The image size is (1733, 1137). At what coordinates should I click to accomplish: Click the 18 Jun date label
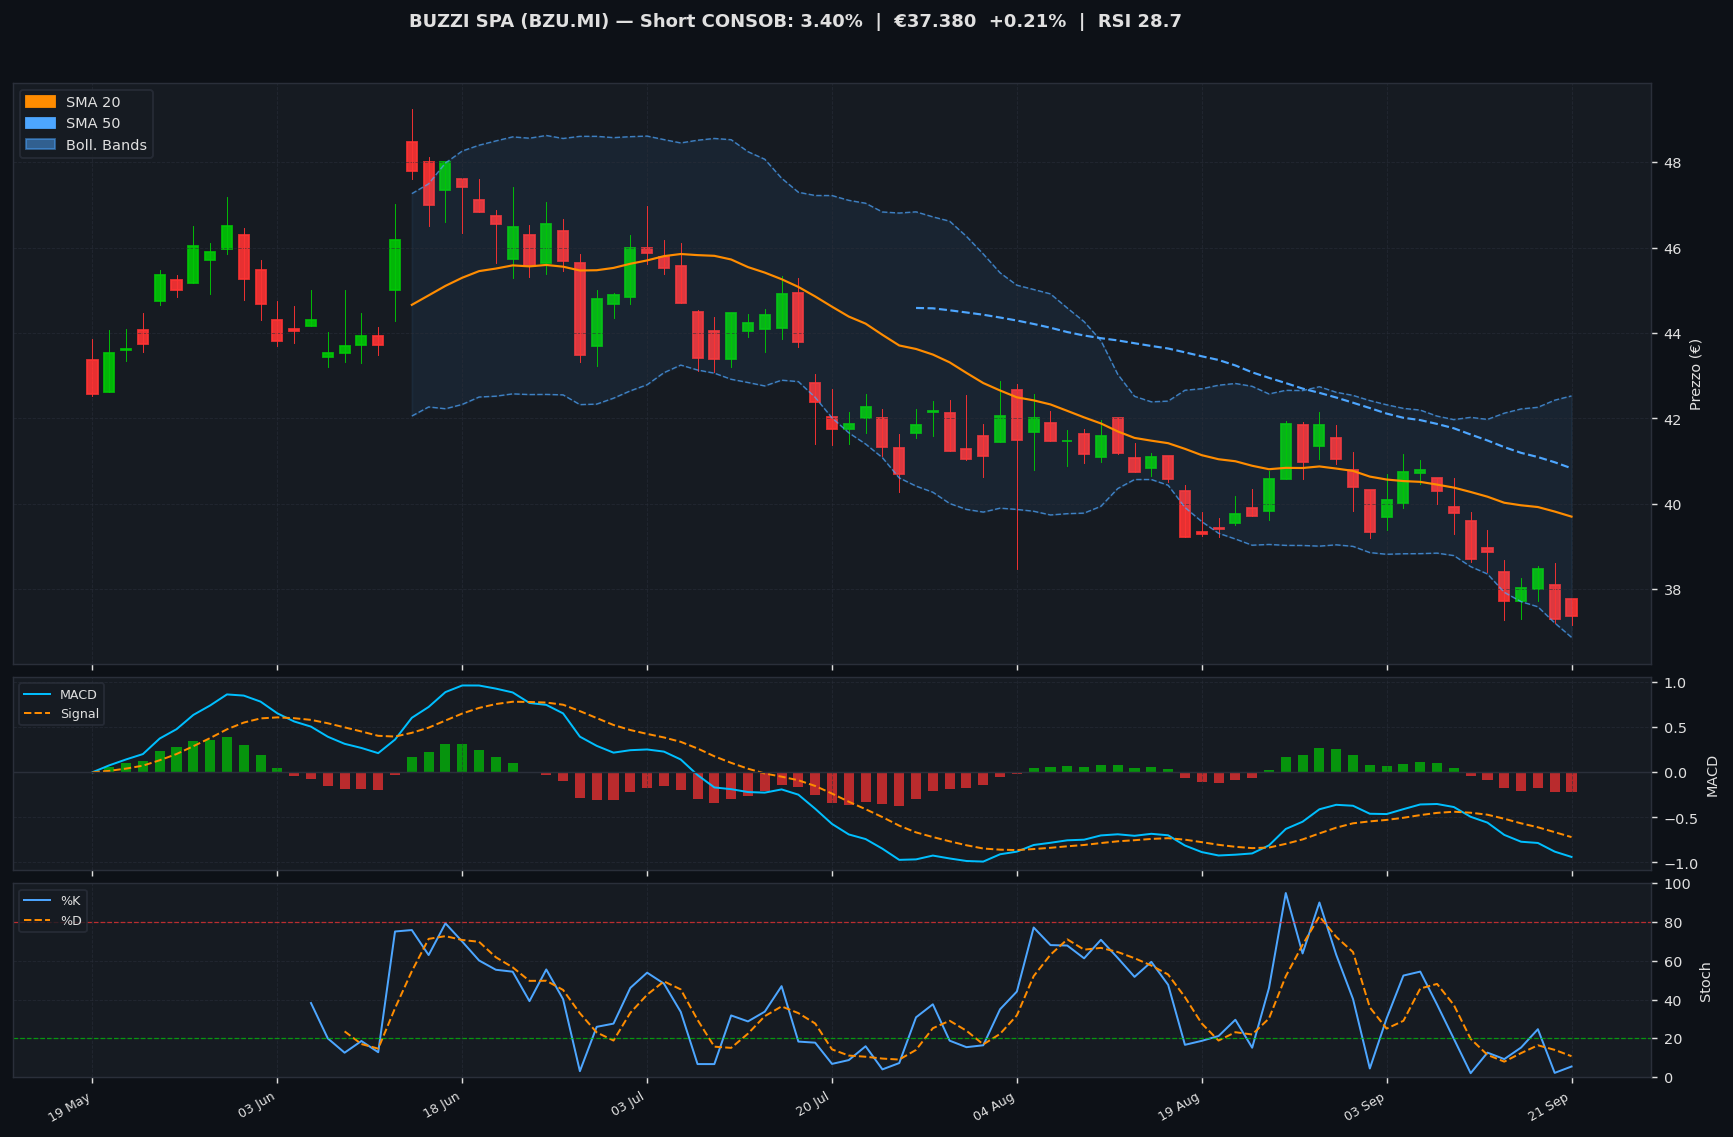tap(441, 1107)
